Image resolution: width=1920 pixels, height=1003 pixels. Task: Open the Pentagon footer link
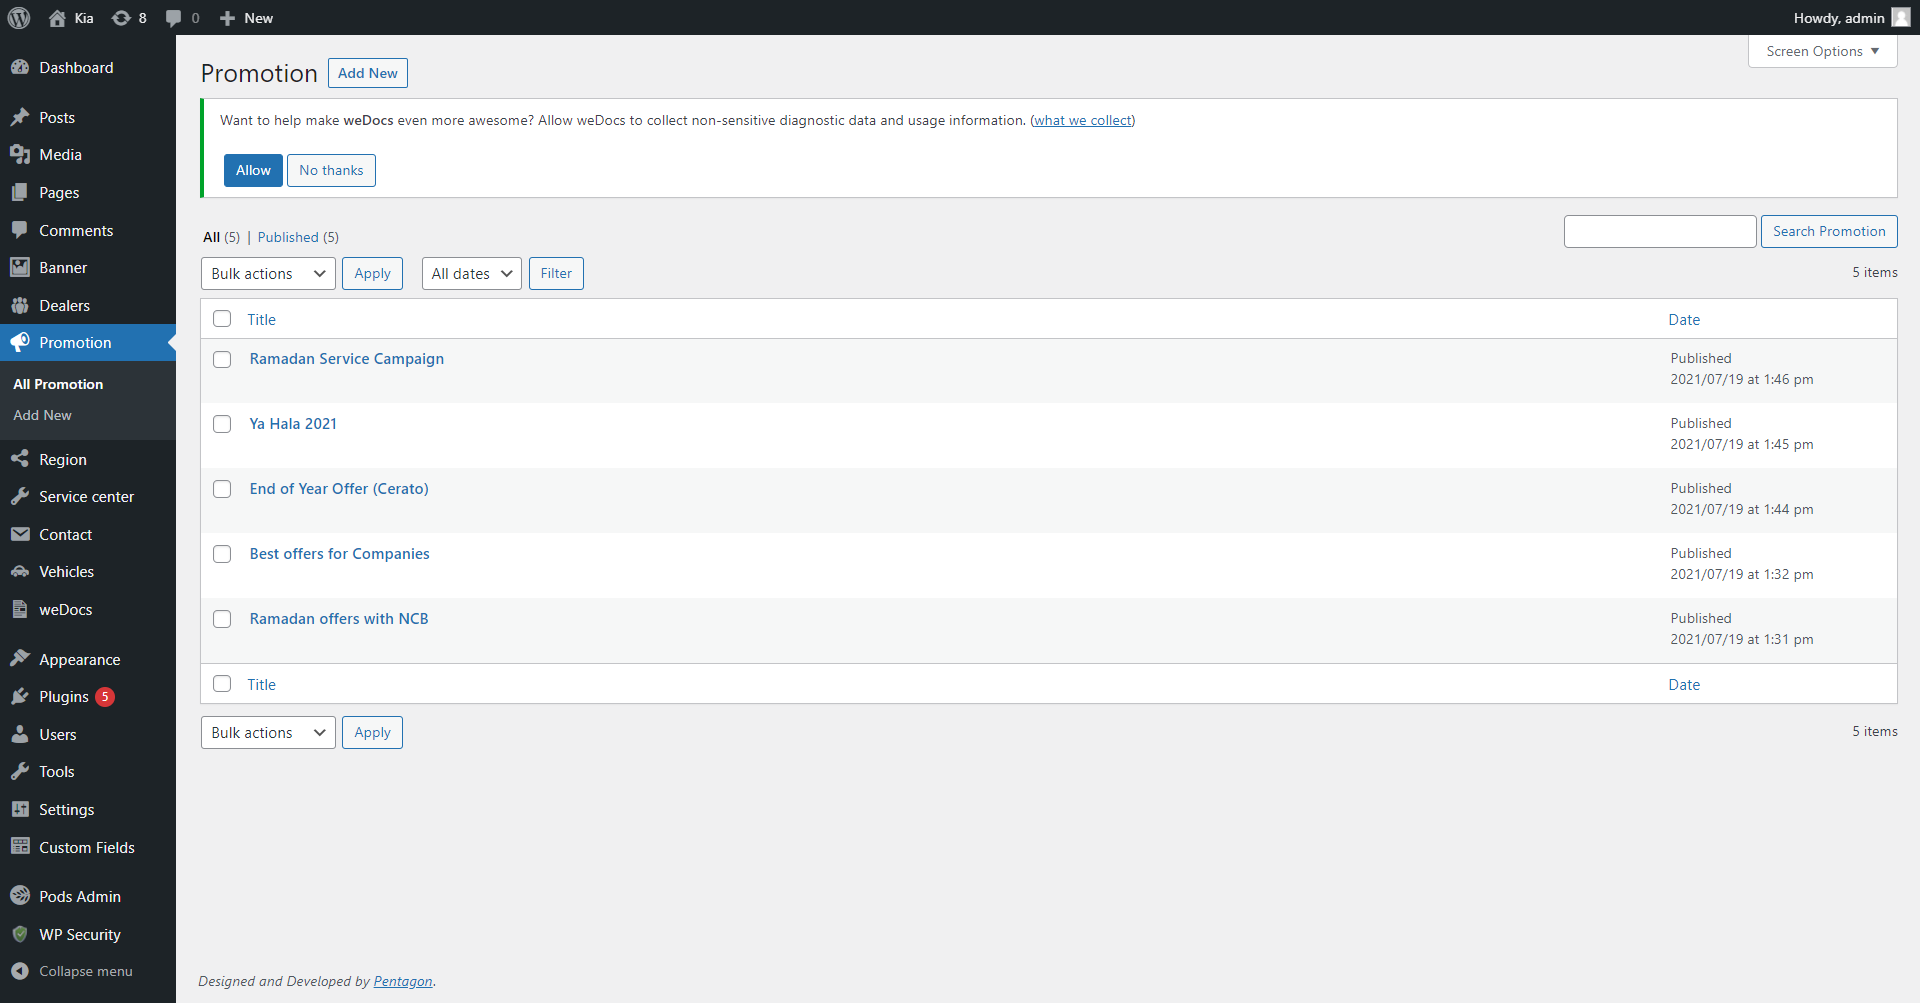point(403,981)
